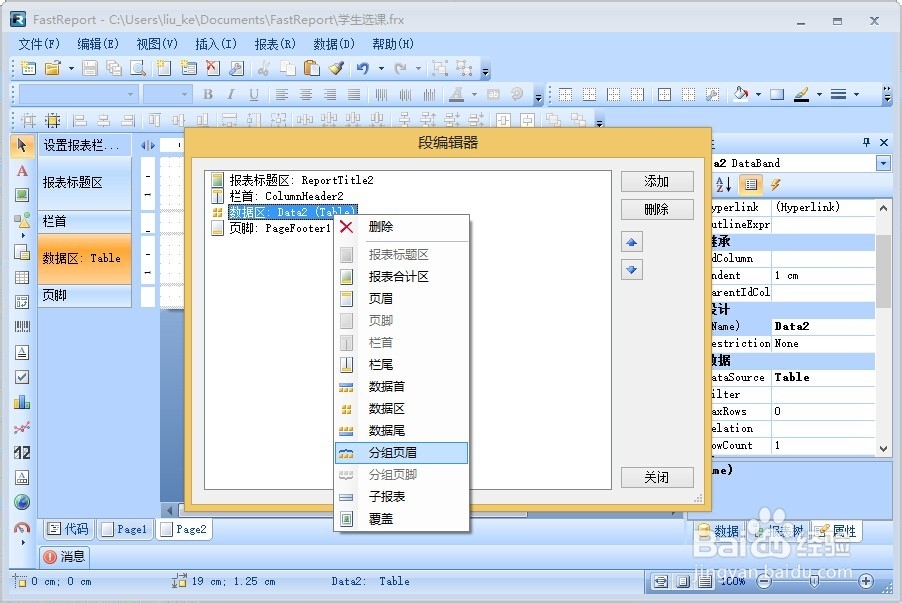Switch to the 代码 tab
The height and width of the screenshot is (603, 902).
coord(68,529)
